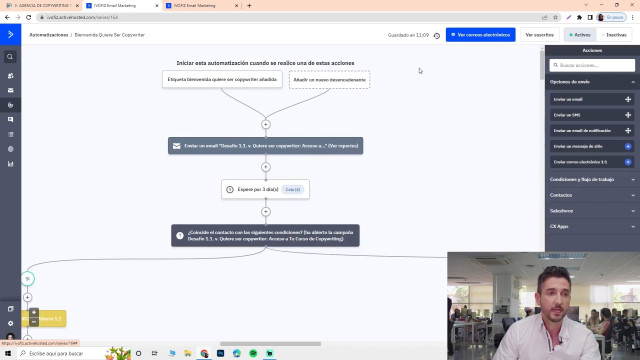
Task: Click Ver correos electrónicos button
Action: pyautogui.click(x=480, y=35)
